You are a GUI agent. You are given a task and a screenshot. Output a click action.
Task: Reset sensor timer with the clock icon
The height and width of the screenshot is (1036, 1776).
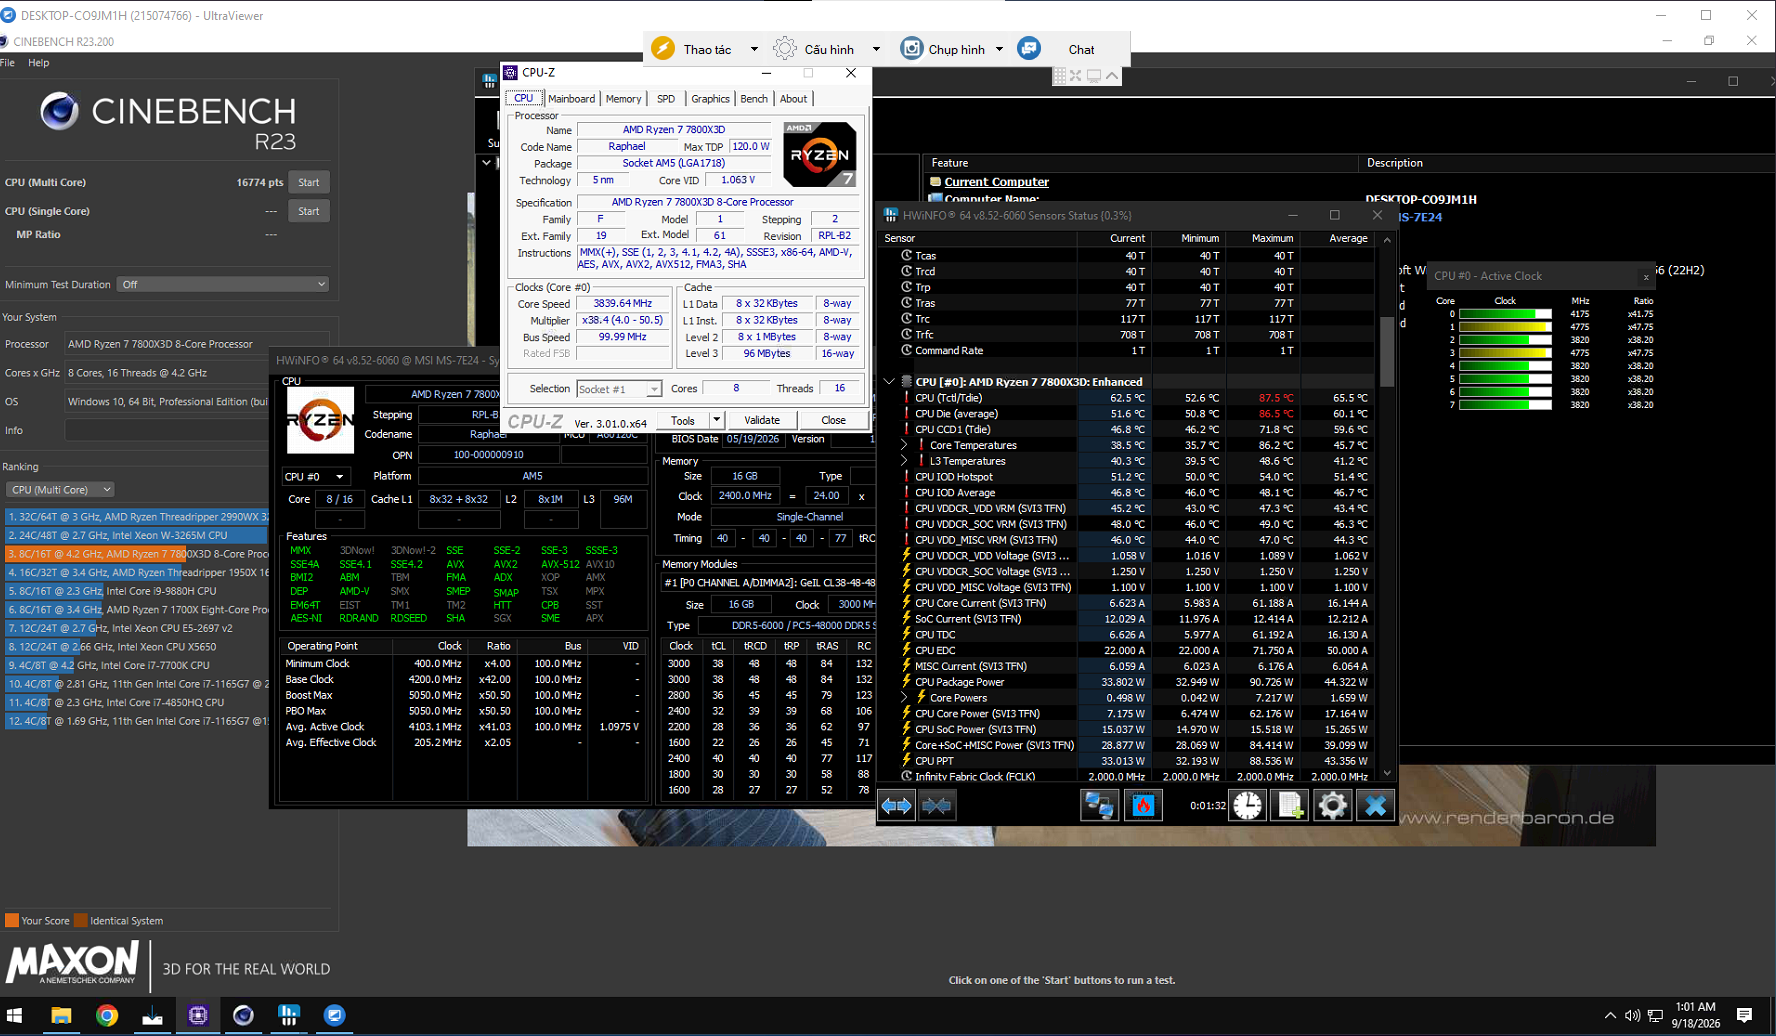pos(1247,806)
